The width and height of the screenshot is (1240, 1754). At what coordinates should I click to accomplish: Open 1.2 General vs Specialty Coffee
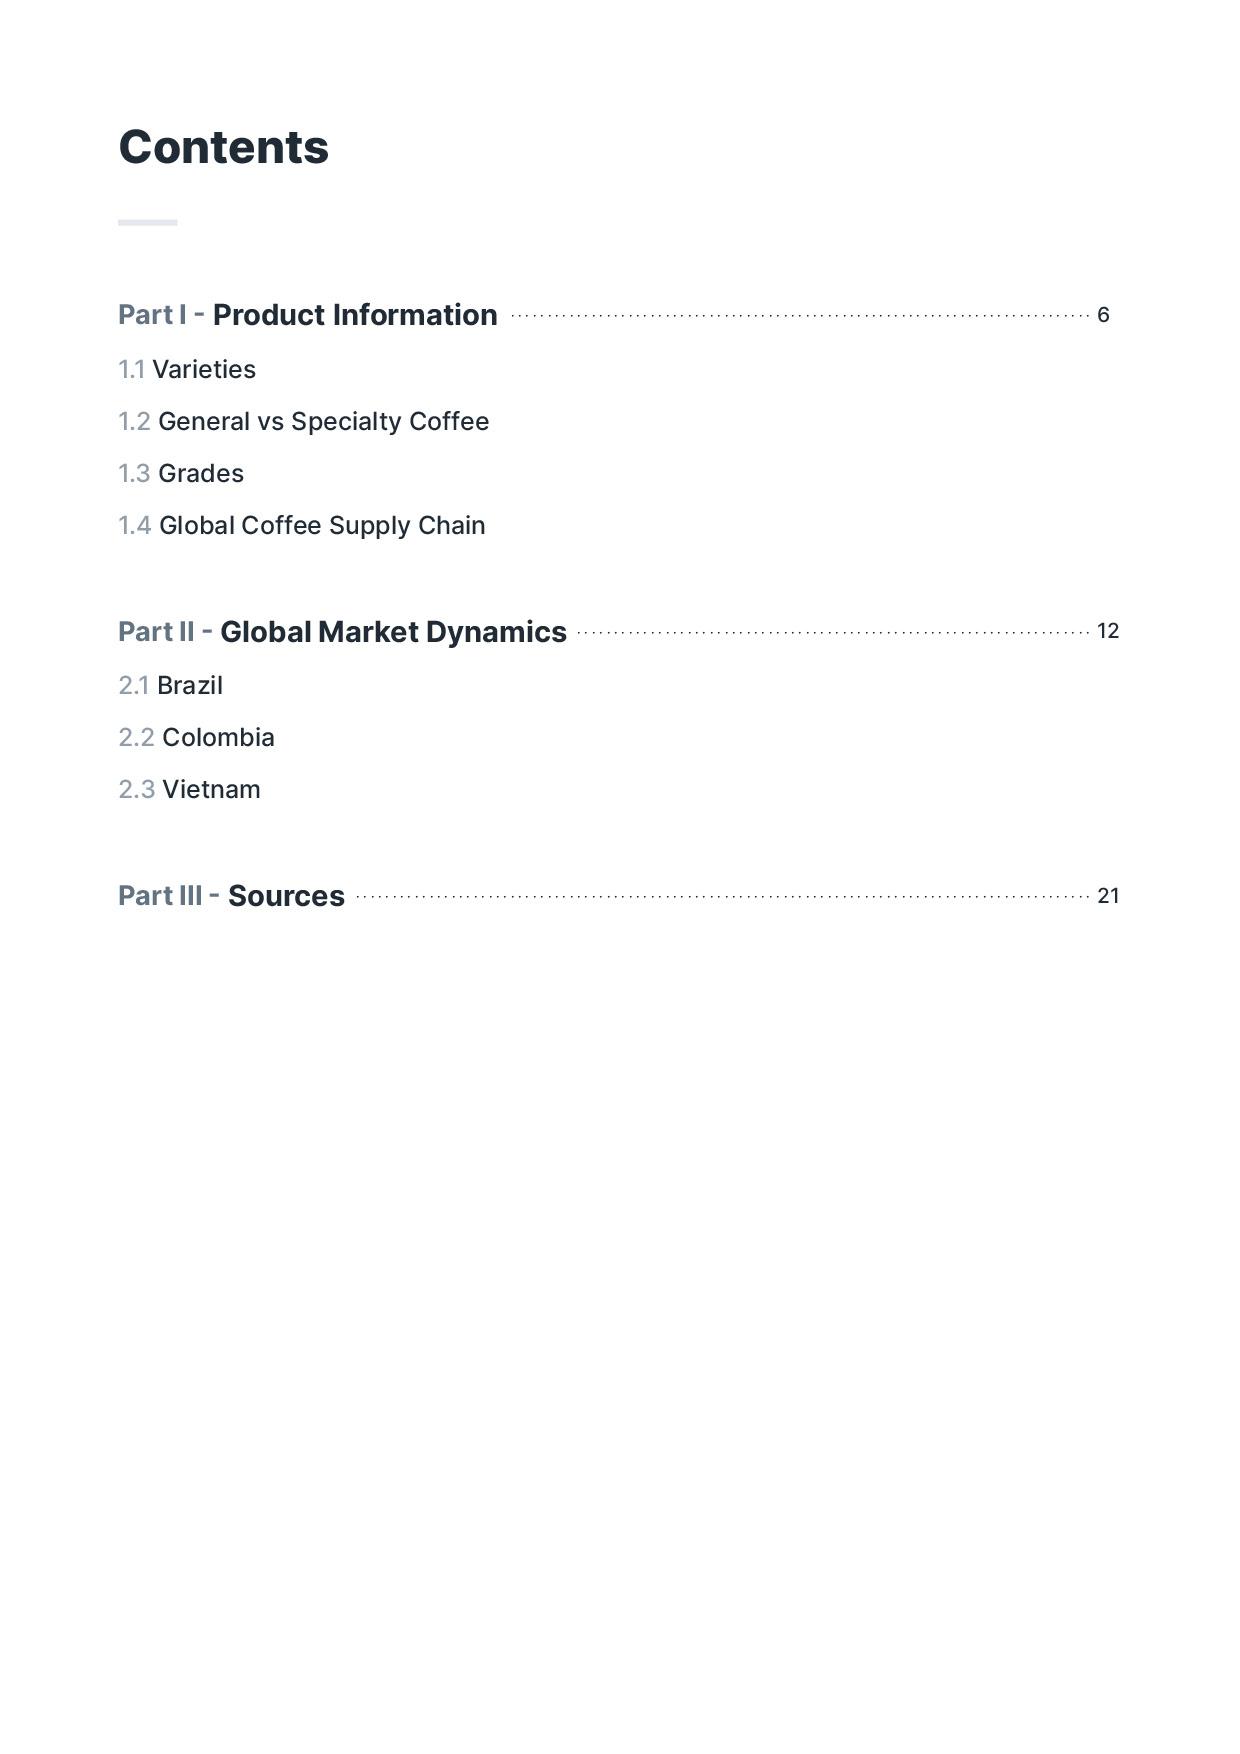pos(304,422)
